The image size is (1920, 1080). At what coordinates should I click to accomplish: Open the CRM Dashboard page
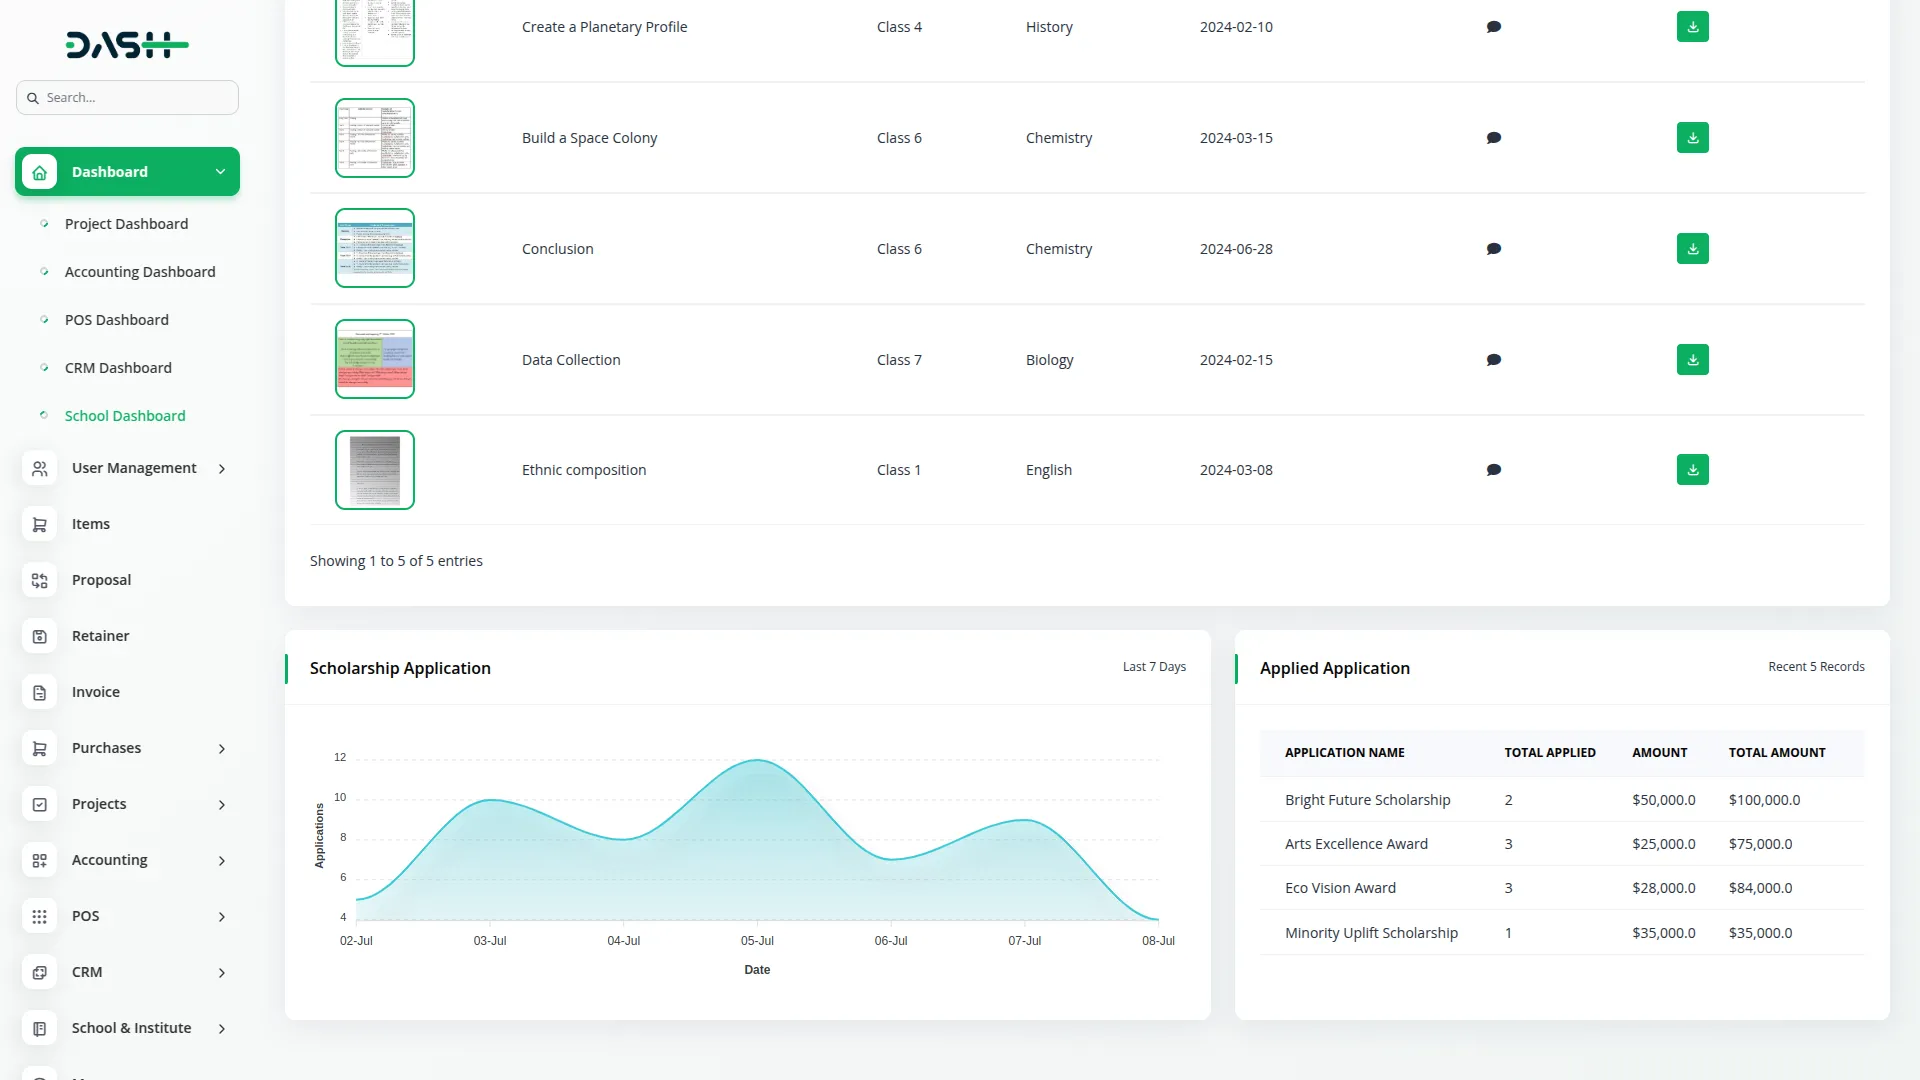tap(118, 368)
